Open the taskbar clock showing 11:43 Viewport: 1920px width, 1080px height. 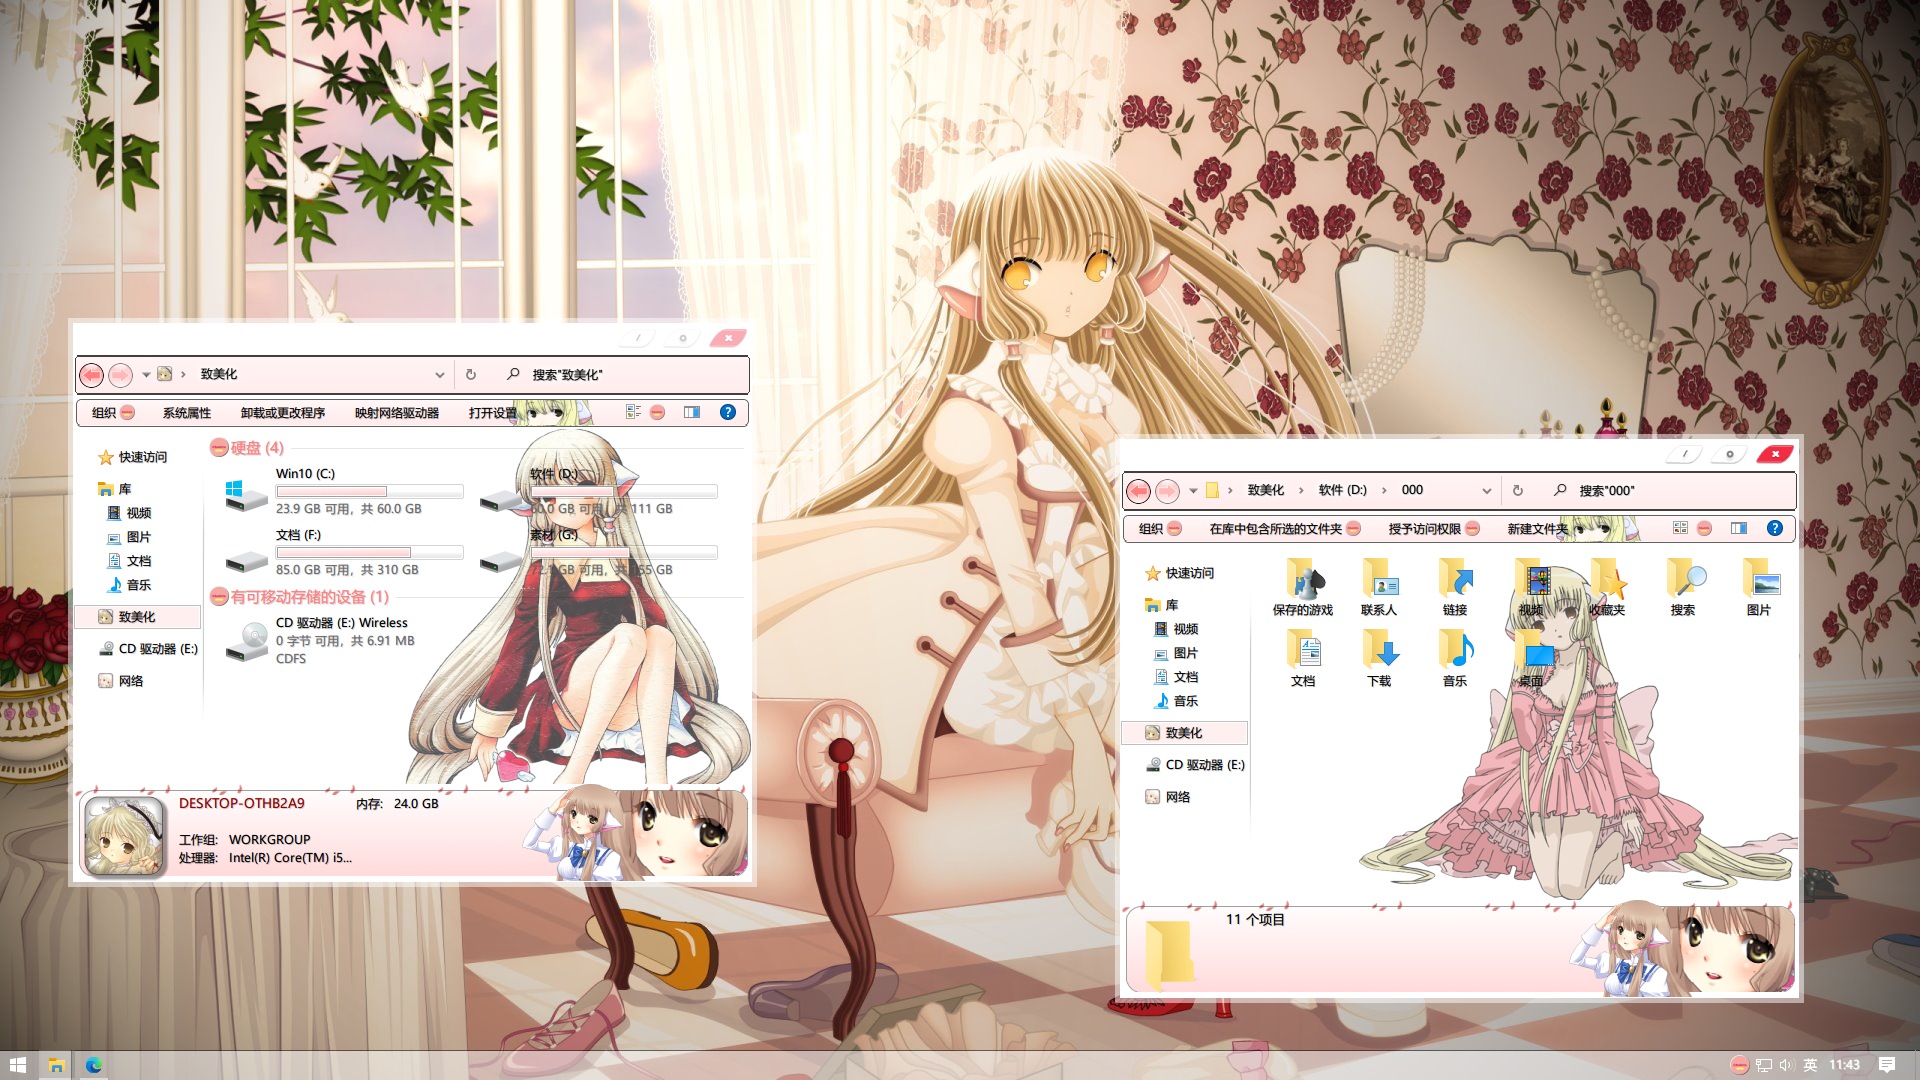coord(1845,1065)
